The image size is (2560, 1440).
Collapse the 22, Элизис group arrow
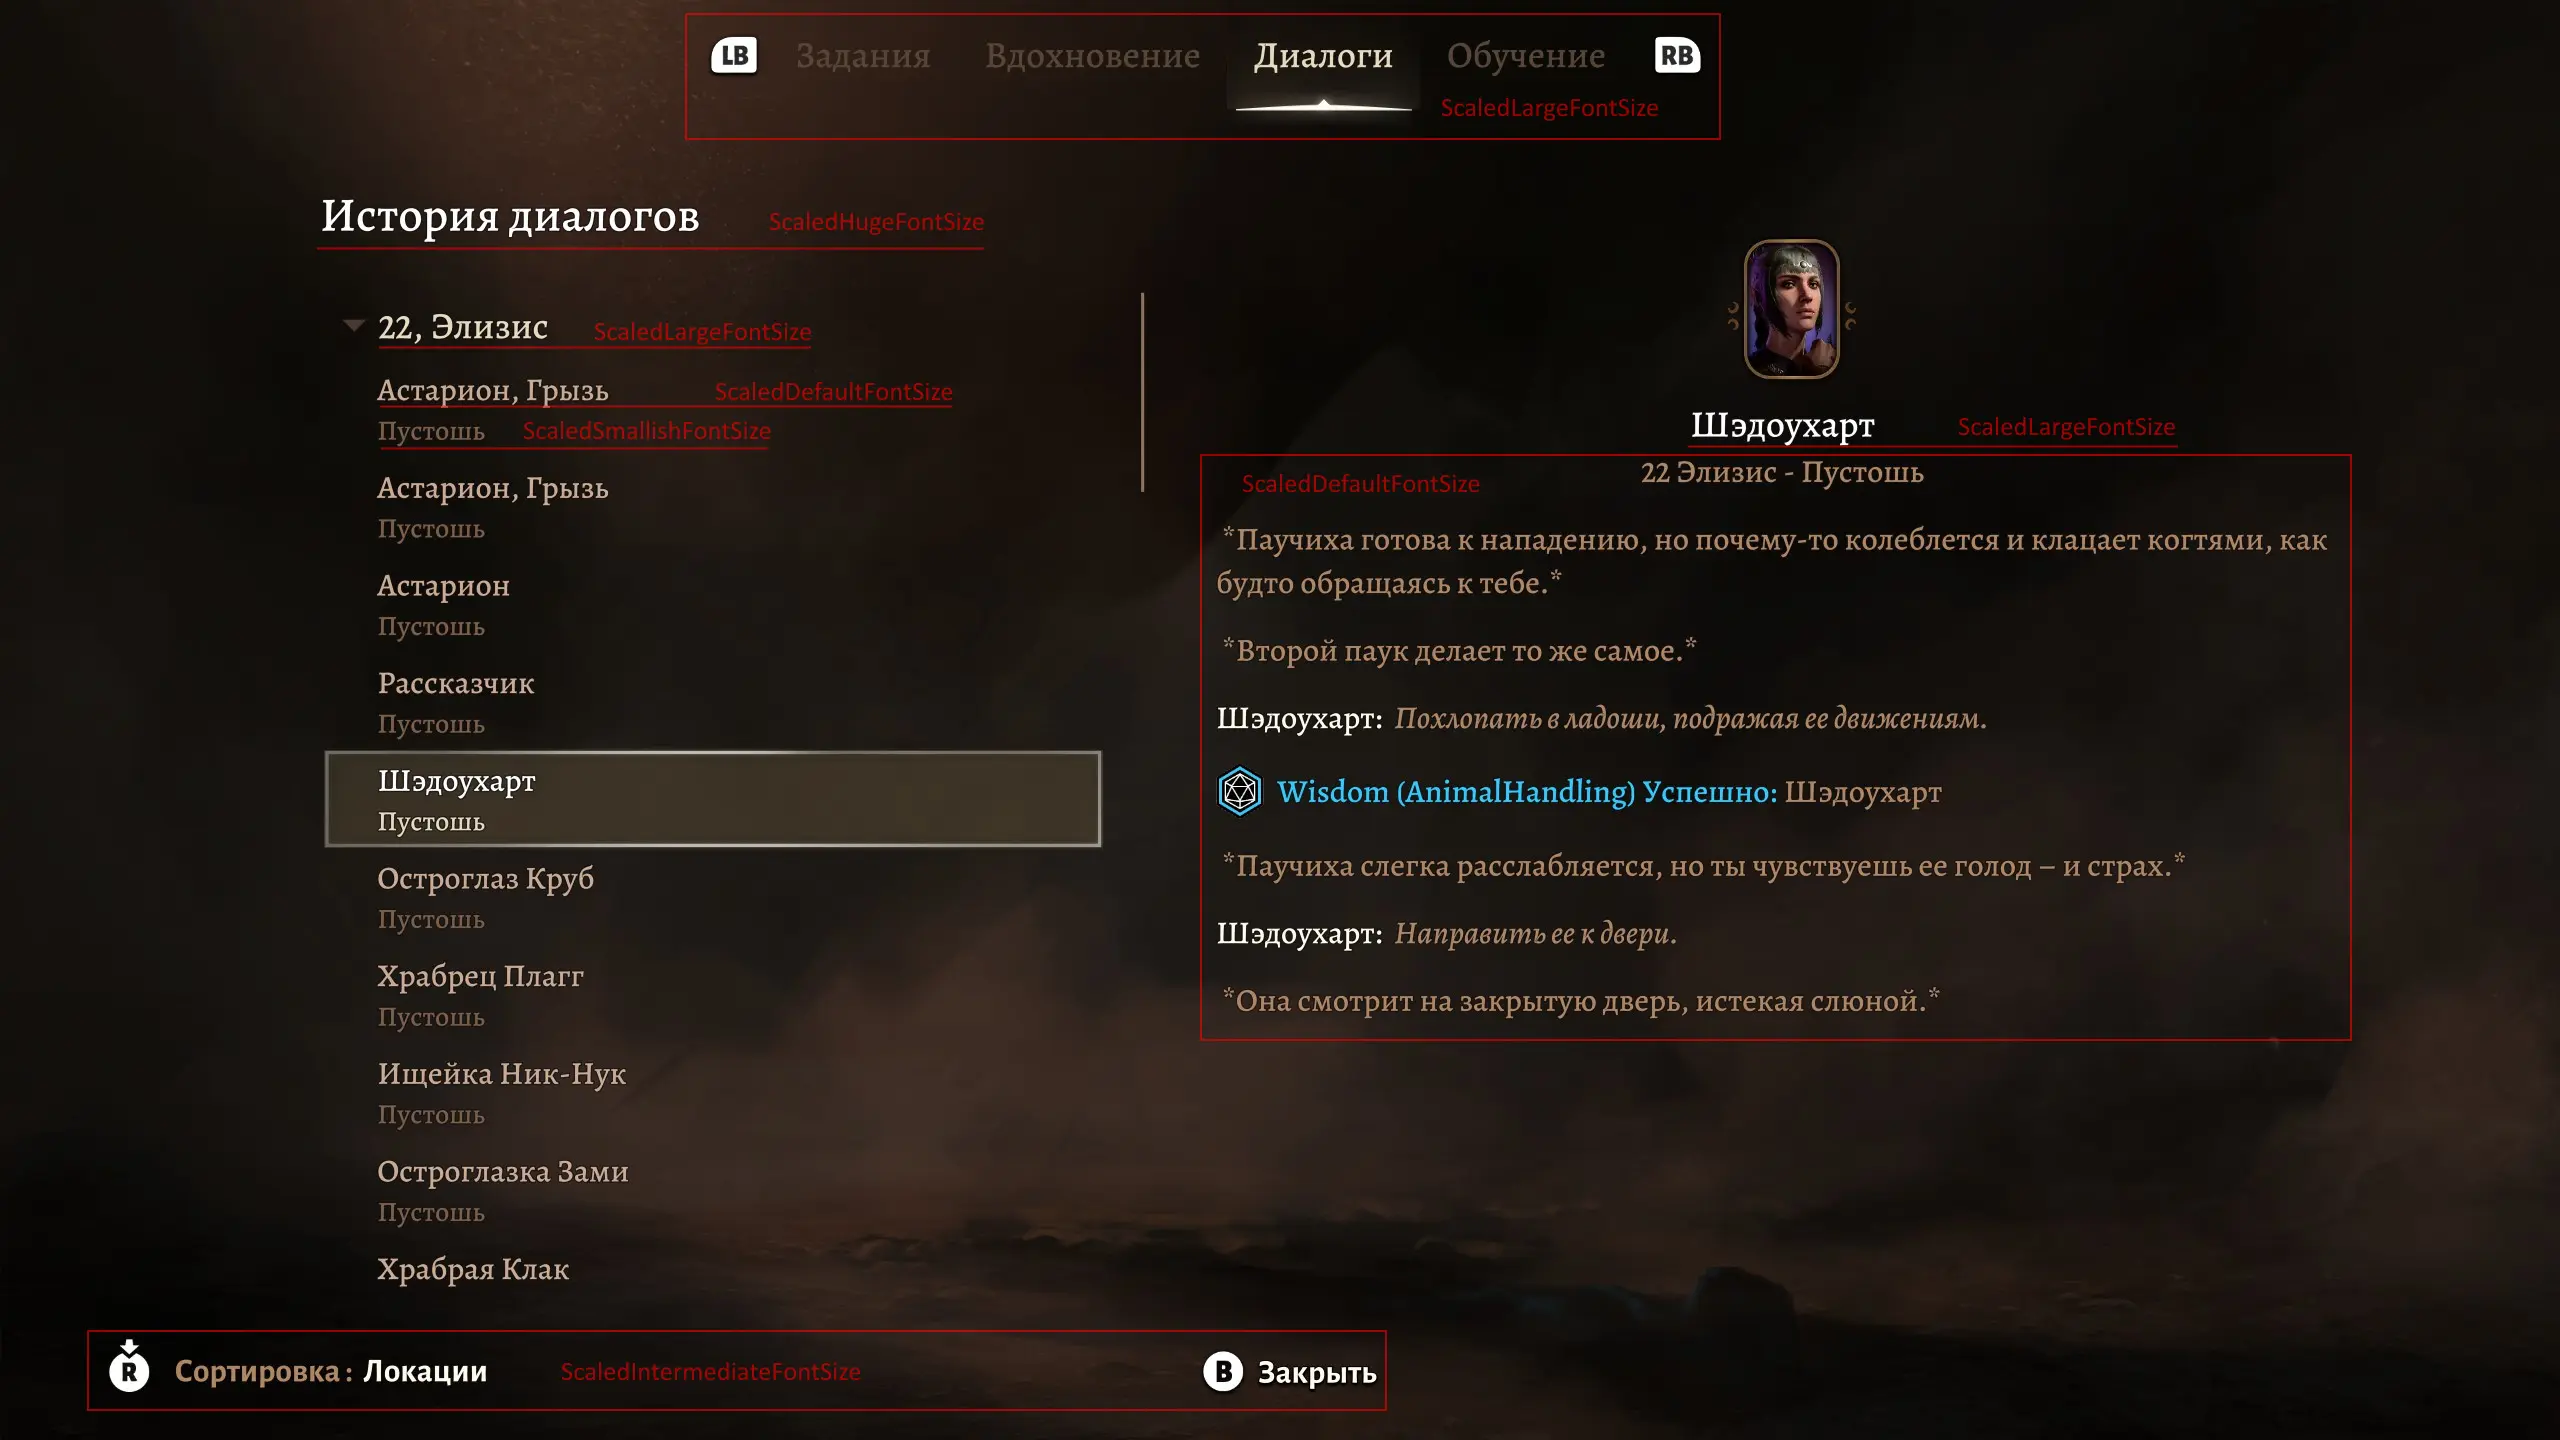pos(353,326)
